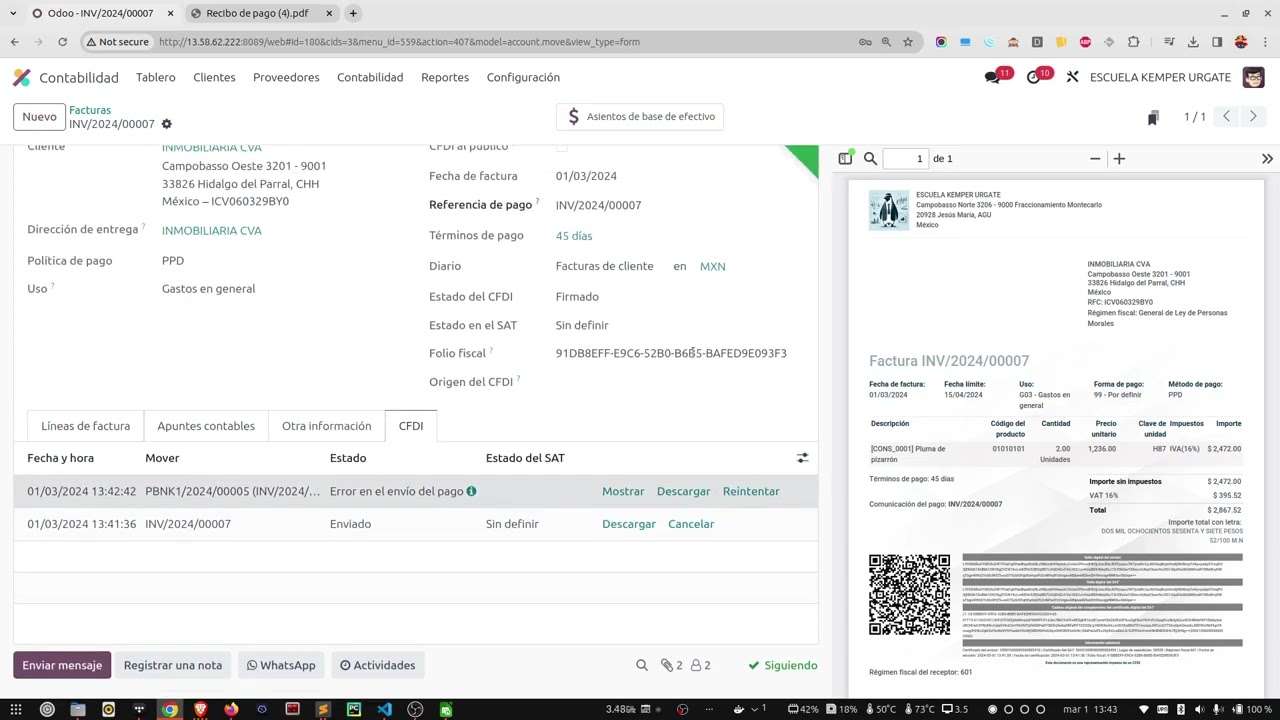
Task: Click followers person icon showing 2
Action: [700, 665]
